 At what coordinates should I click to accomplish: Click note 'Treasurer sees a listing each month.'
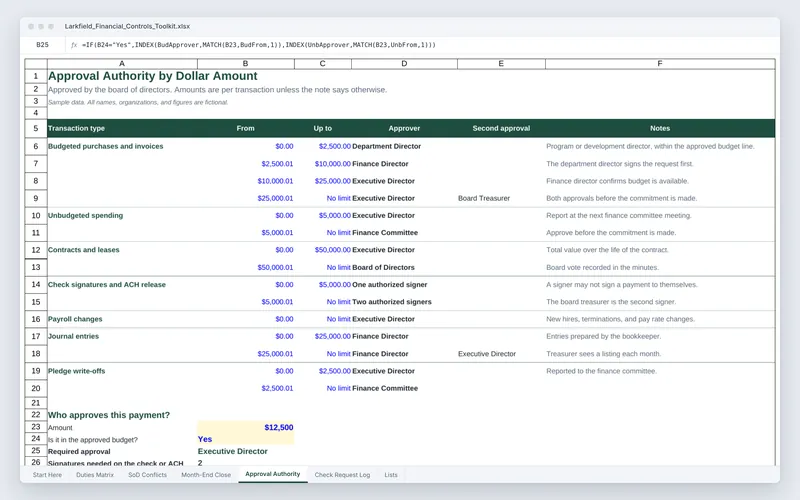604,354
